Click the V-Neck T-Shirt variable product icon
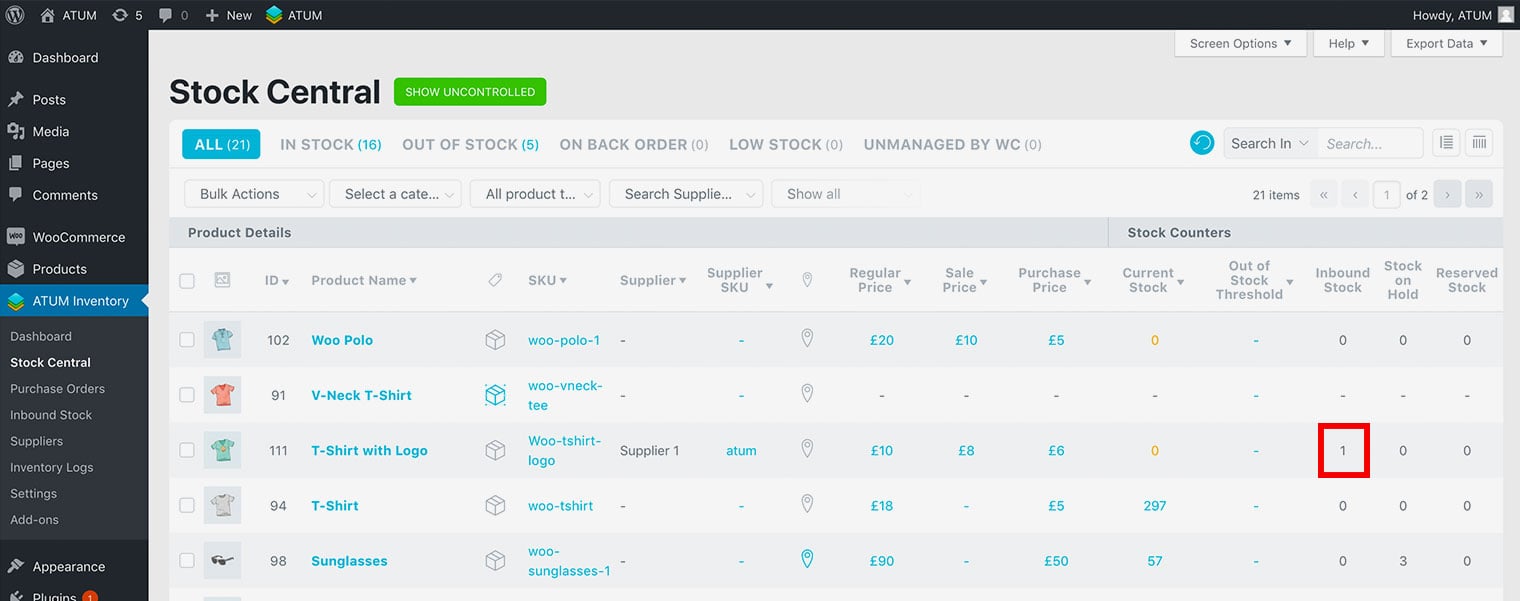Screen dimensions: 1520x601 495,395
